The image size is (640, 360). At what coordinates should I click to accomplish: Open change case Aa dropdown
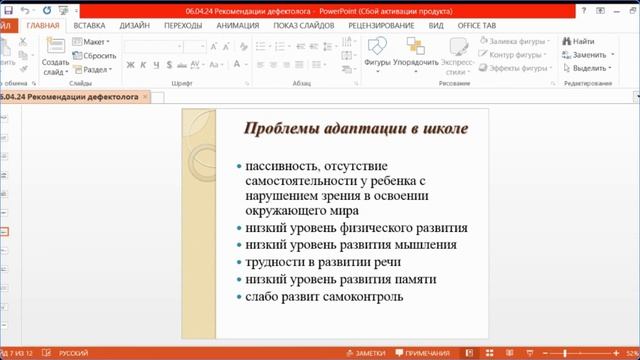point(216,65)
